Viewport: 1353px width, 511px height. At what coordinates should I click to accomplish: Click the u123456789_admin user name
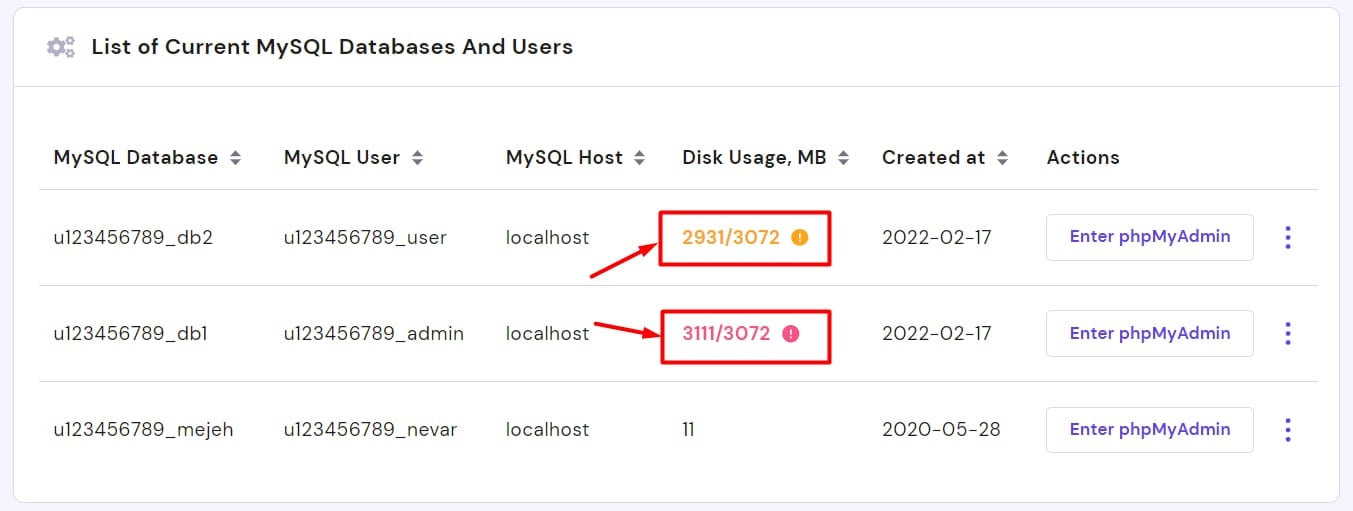pyautogui.click(x=373, y=334)
